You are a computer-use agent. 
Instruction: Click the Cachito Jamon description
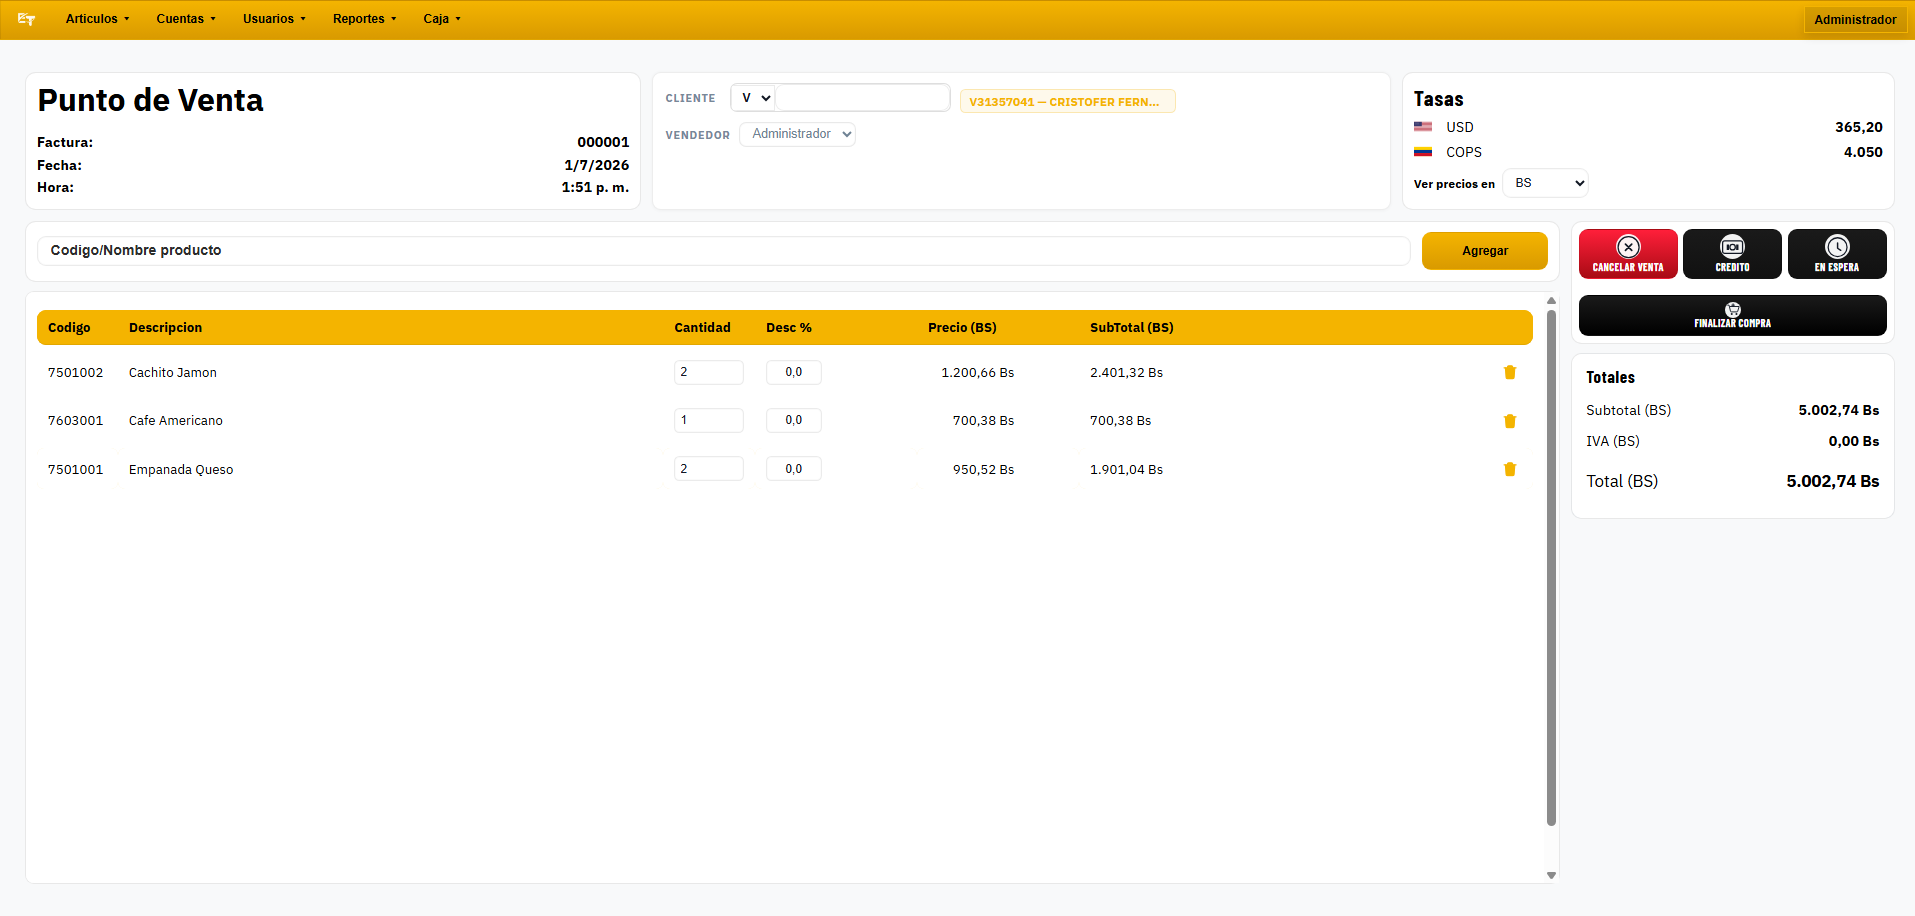tap(173, 373)
